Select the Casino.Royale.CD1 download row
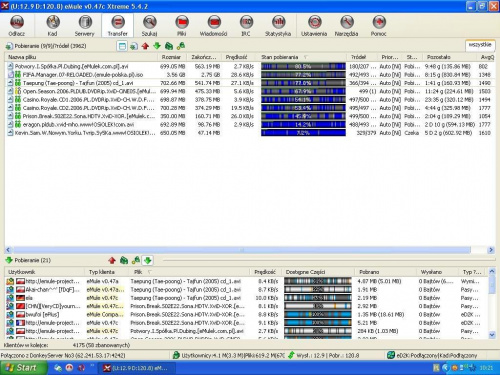500x375 pixels. 250,100
